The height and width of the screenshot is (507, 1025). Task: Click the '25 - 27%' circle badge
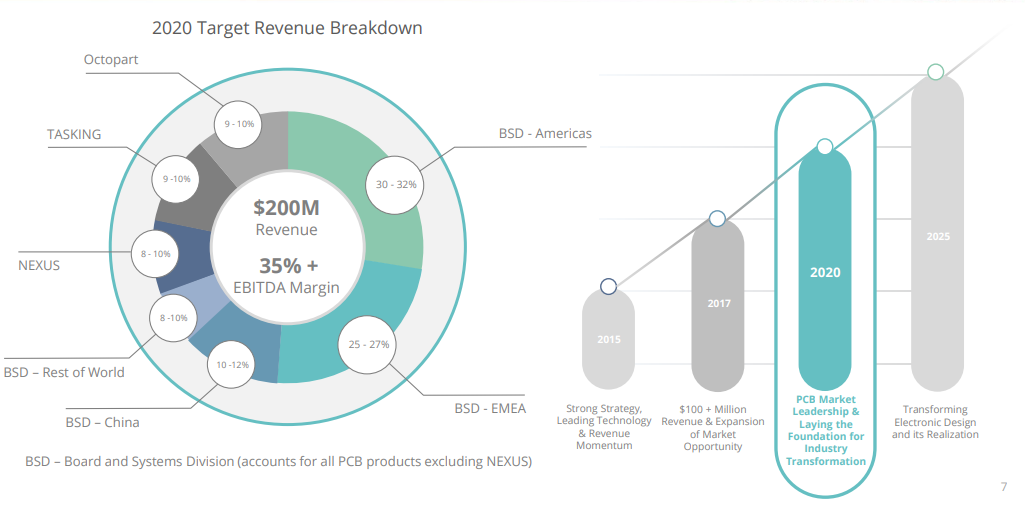click(x=369, y=344)
